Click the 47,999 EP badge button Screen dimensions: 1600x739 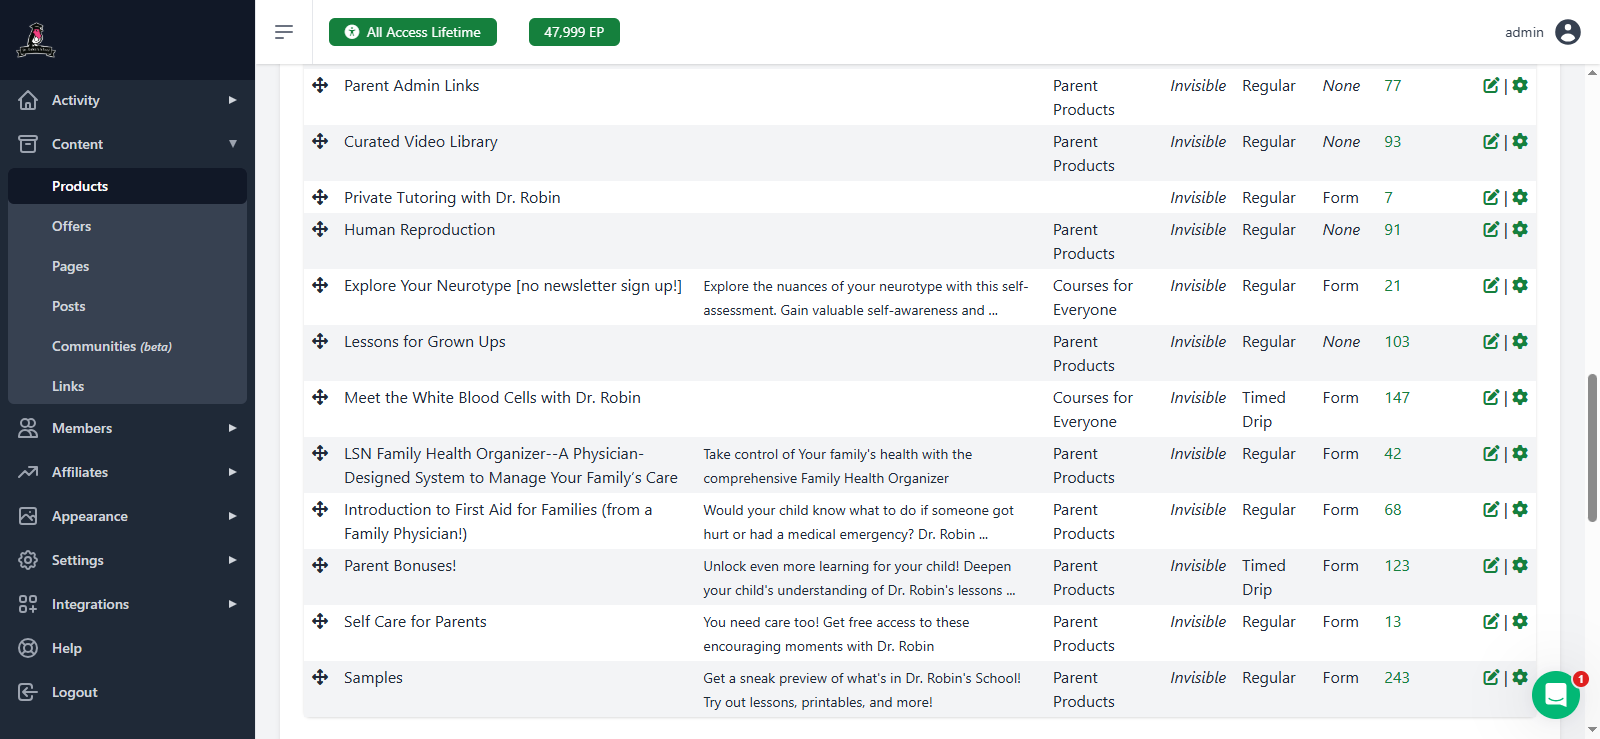pyautogui.click(x=574, y=32)
